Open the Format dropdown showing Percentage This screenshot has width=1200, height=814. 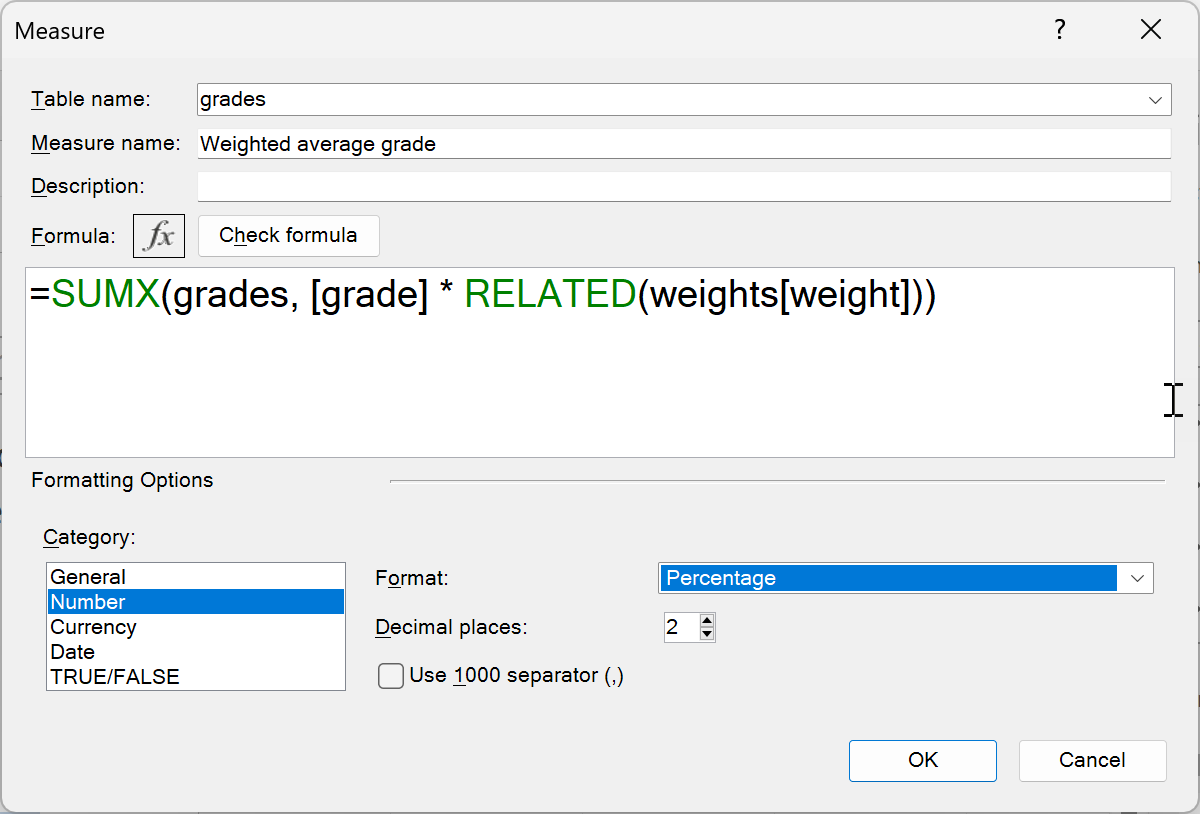pyautogui.click(x=1137, y=578)
